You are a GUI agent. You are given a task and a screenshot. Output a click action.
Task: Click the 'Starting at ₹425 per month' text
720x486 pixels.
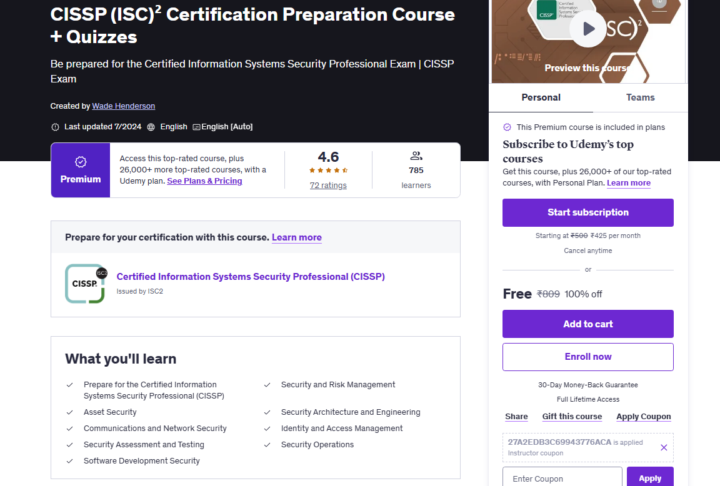pos(588,236)
